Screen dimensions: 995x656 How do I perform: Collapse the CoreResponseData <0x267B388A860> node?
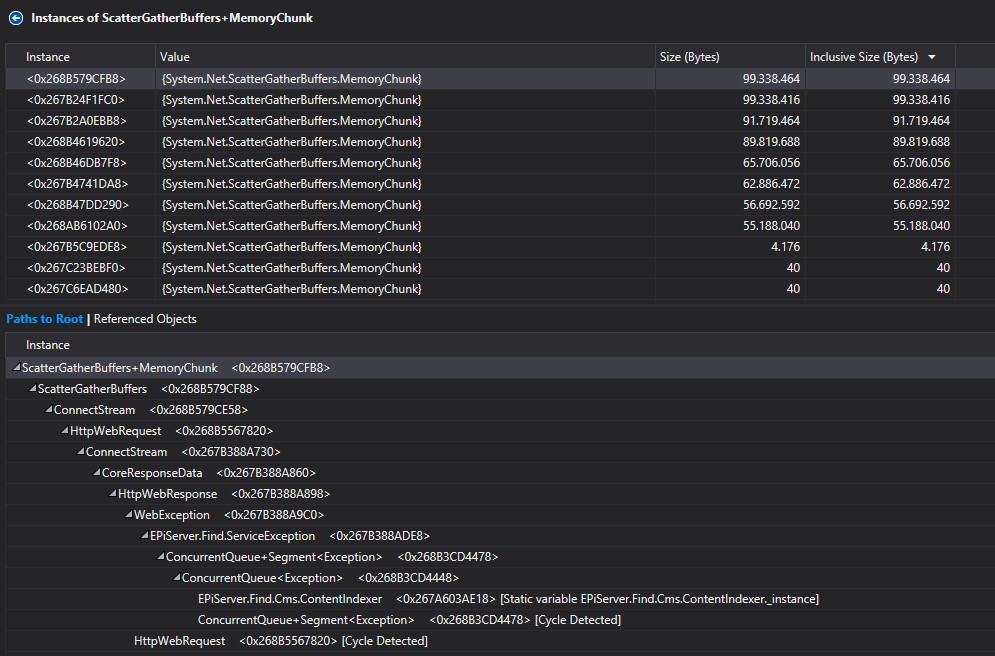pos(96,472)
